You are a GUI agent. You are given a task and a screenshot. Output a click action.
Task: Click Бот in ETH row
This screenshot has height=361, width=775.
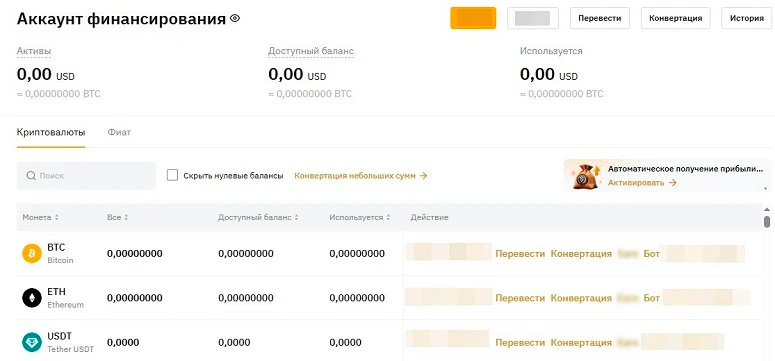pyautogui.click(x=651, y=298)
